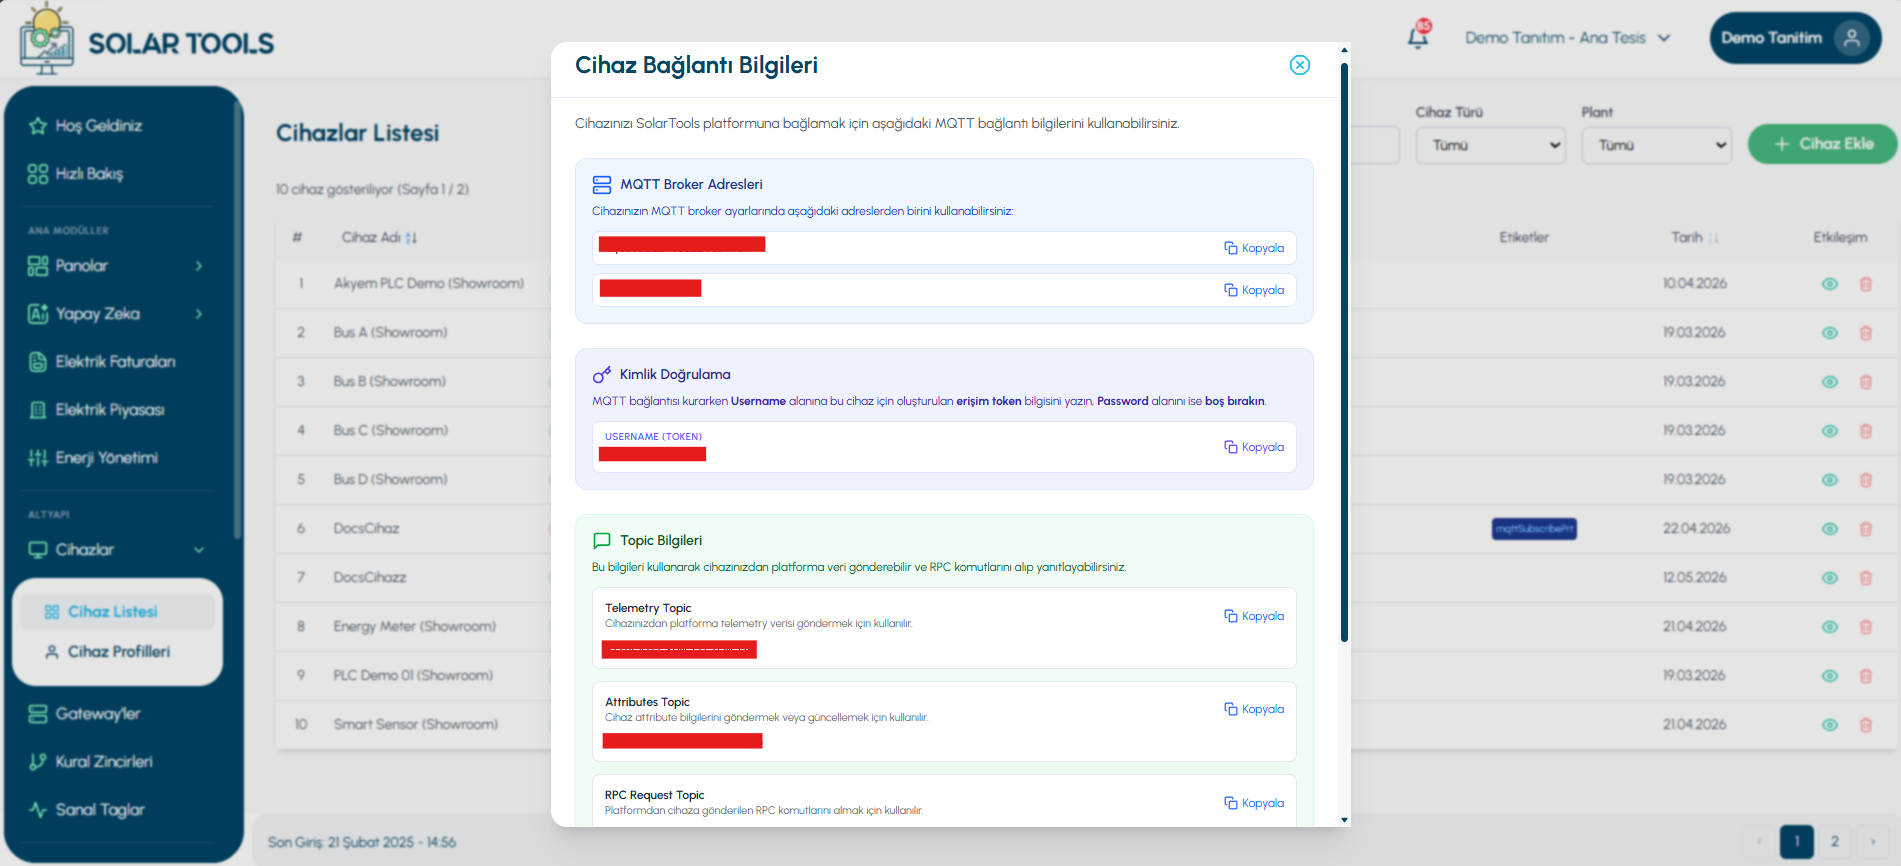Open Cihaz Profilleri in sidebar
Image resolution: width=1901 pixels, height=866 pixels.
[118, 652]
